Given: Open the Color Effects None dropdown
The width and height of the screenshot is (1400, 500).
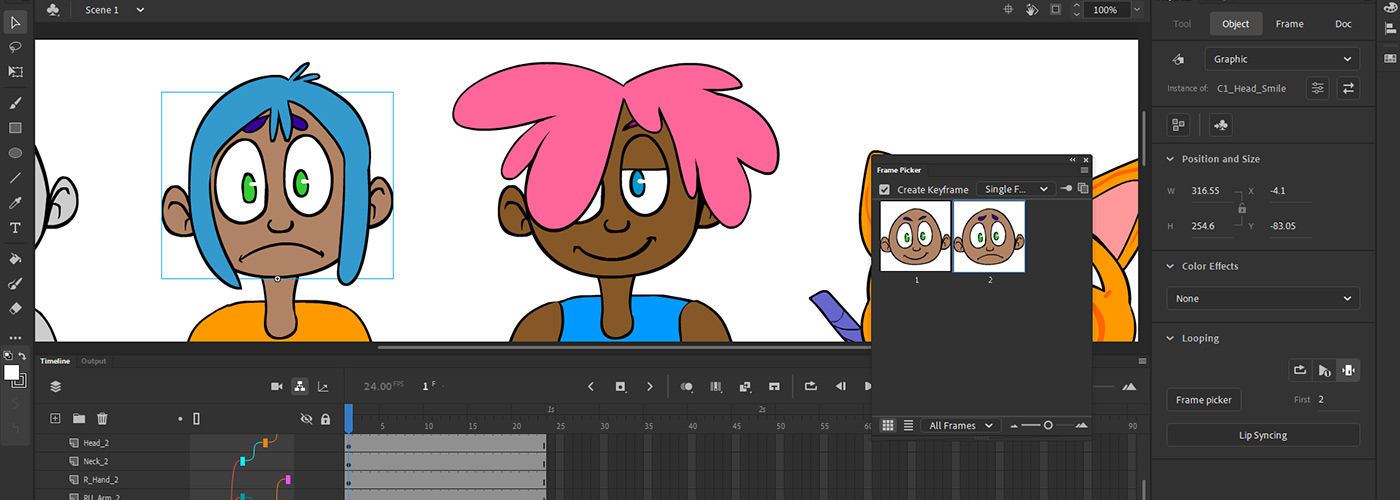Looking at the screenshot, I should pyautogui.click(x=1263, y=298).
